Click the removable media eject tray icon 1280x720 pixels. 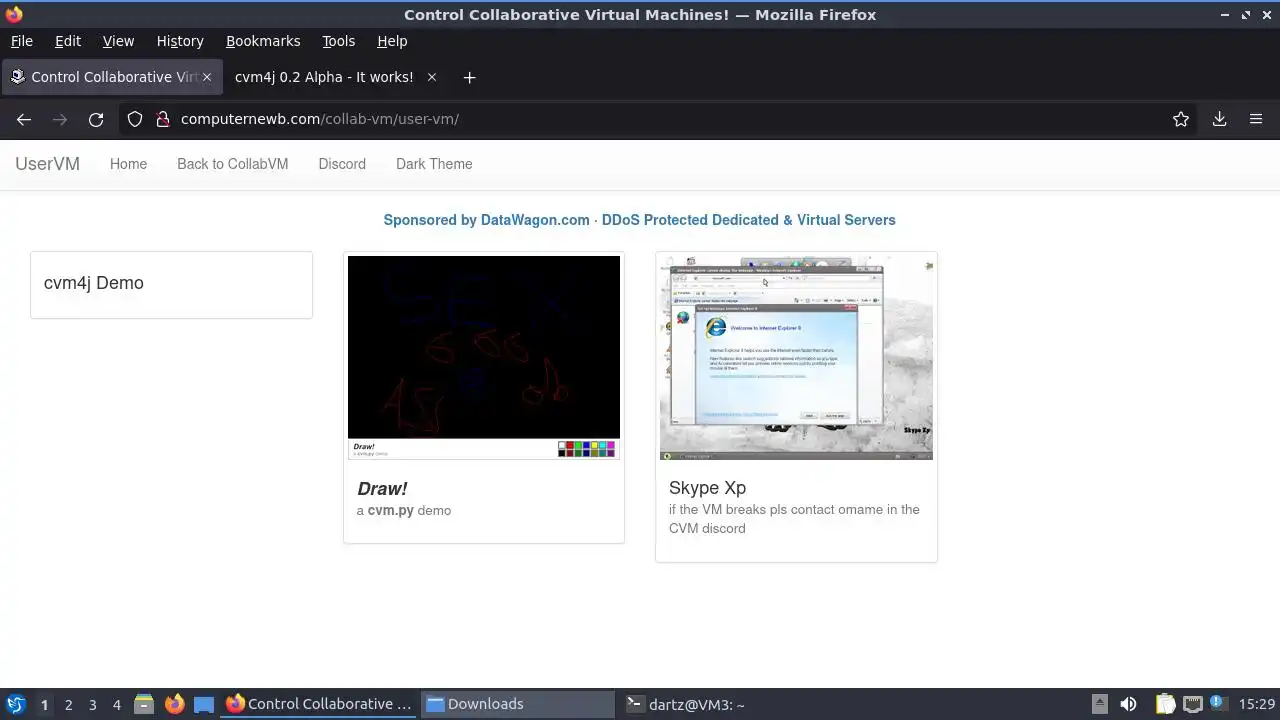[x=1099, y=704]
